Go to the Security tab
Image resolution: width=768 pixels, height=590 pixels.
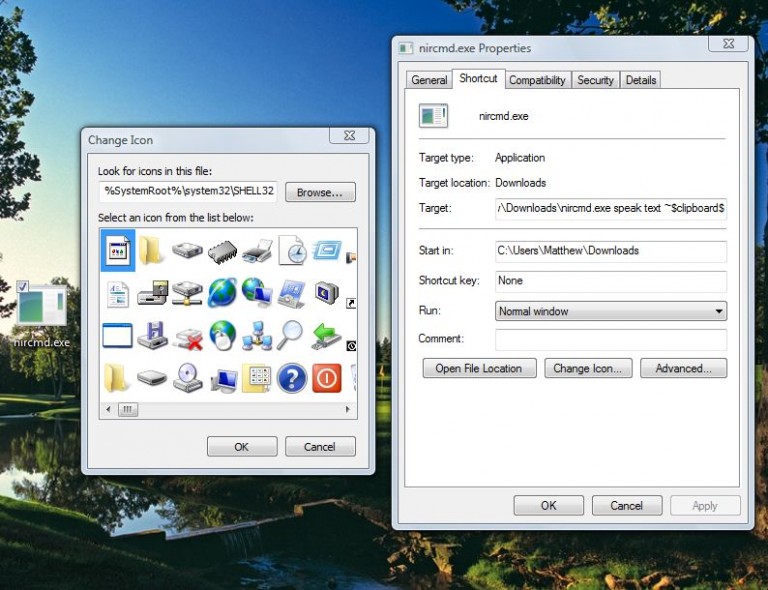[595, 80]
